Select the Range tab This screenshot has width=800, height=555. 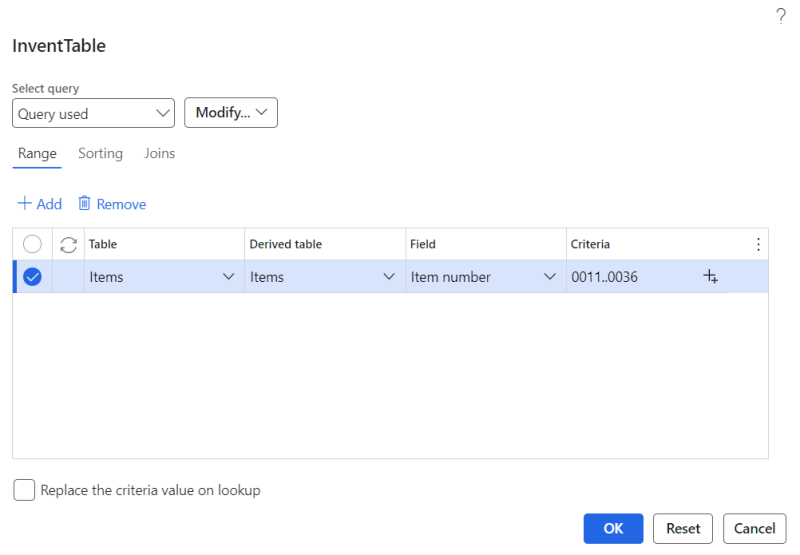point(37,153)
